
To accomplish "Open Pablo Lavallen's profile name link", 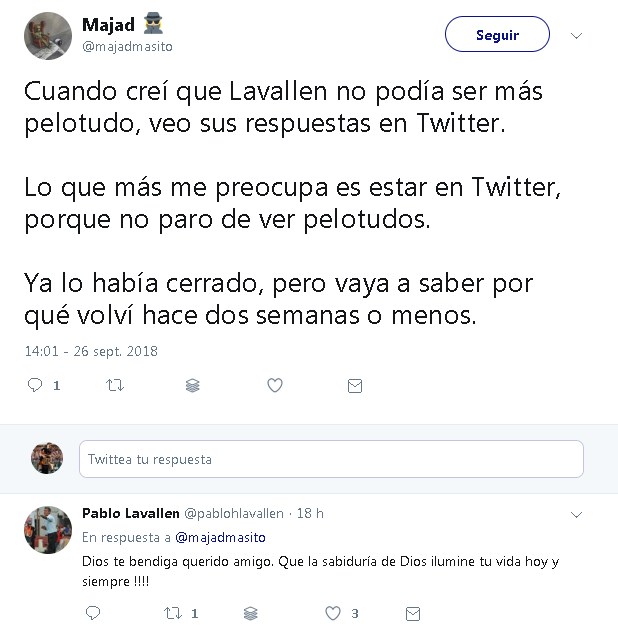I will [x=129, y=513].
